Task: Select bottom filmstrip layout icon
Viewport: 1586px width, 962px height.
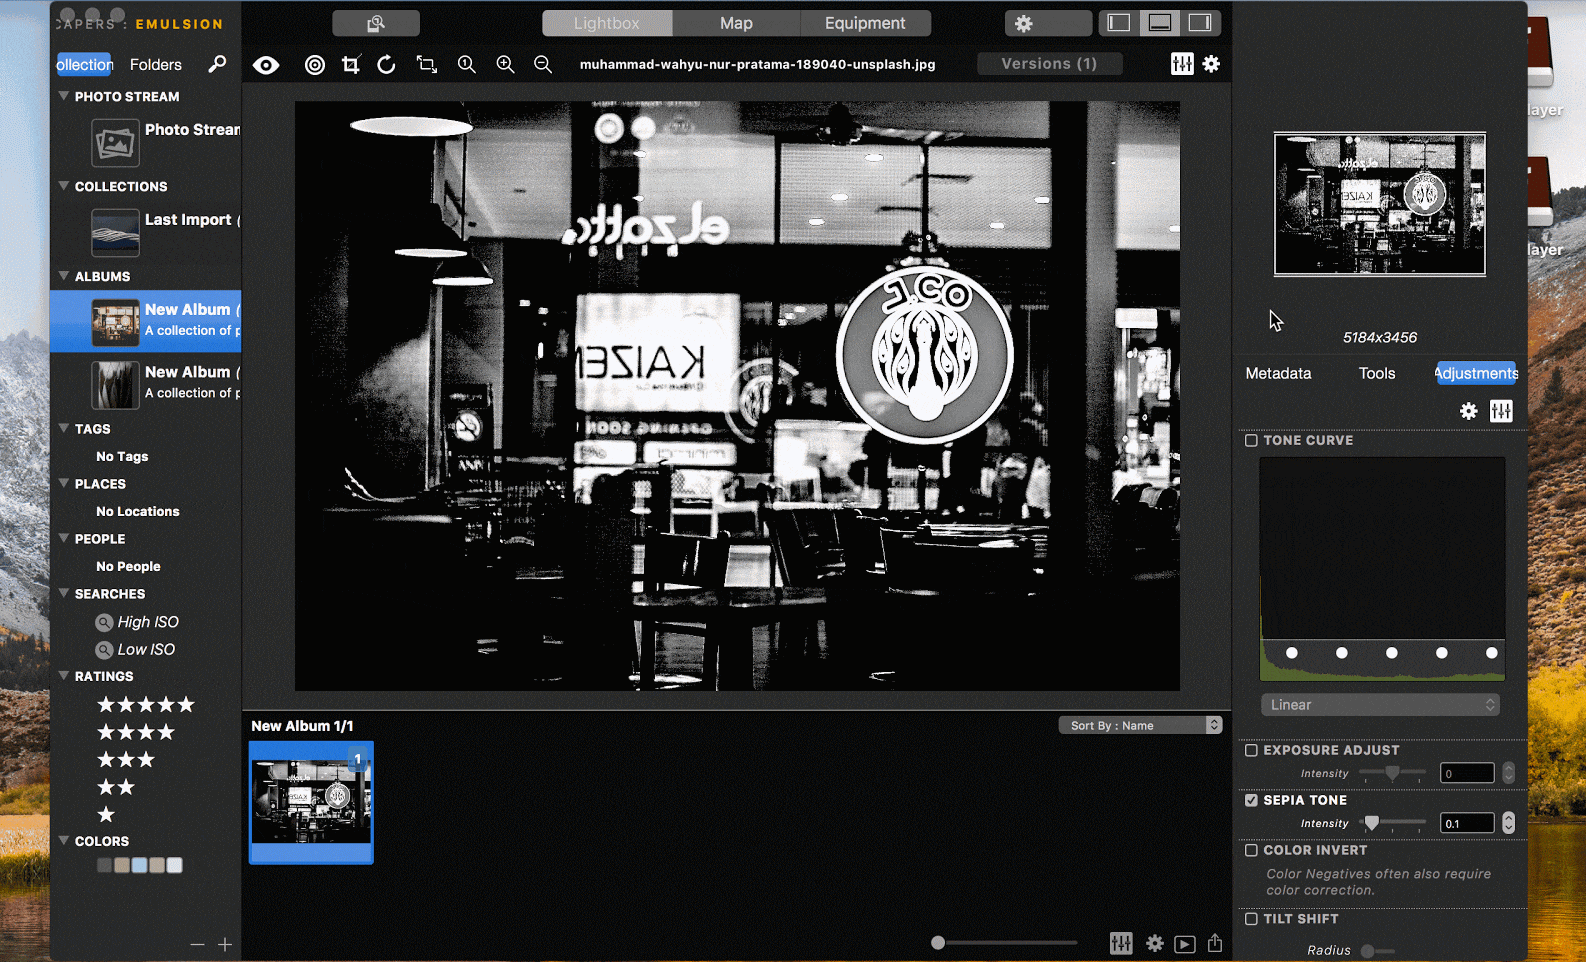Action: pyautogui.click(x=1160, y=23)
